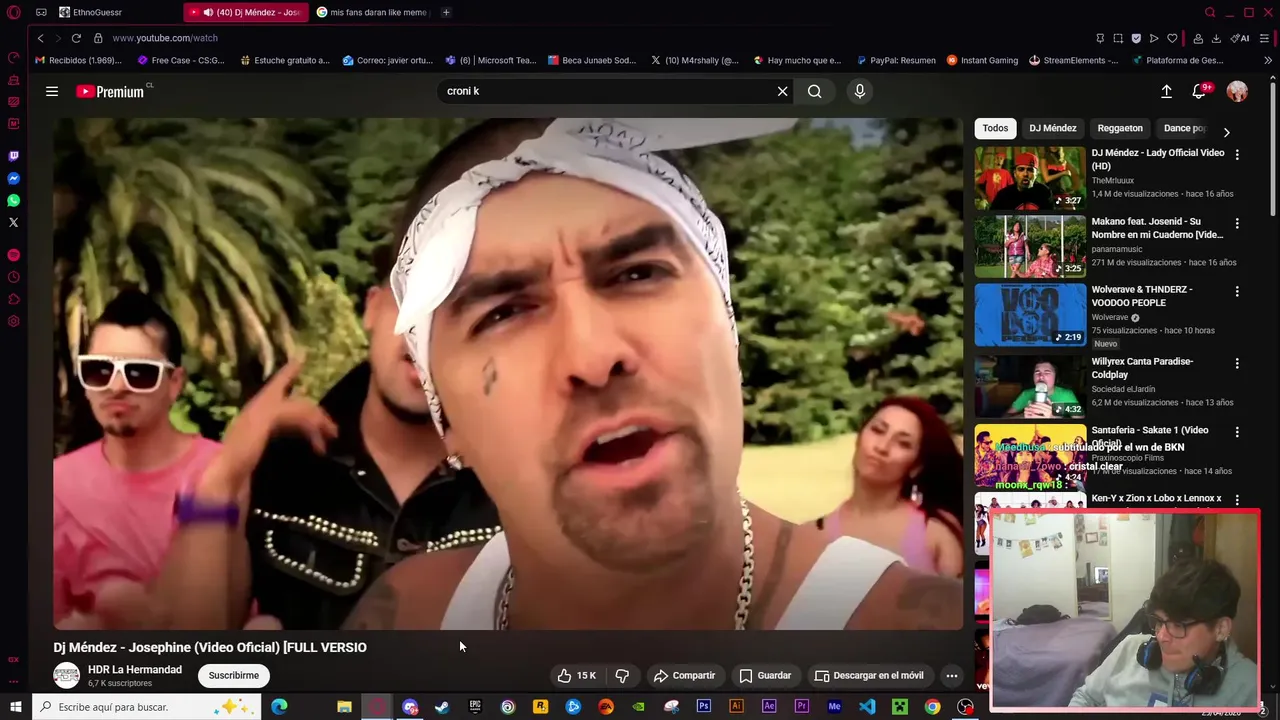1280x720 pixels.
Task: Open browser tab search magnifier at top right
Action: click(1210, 12)
